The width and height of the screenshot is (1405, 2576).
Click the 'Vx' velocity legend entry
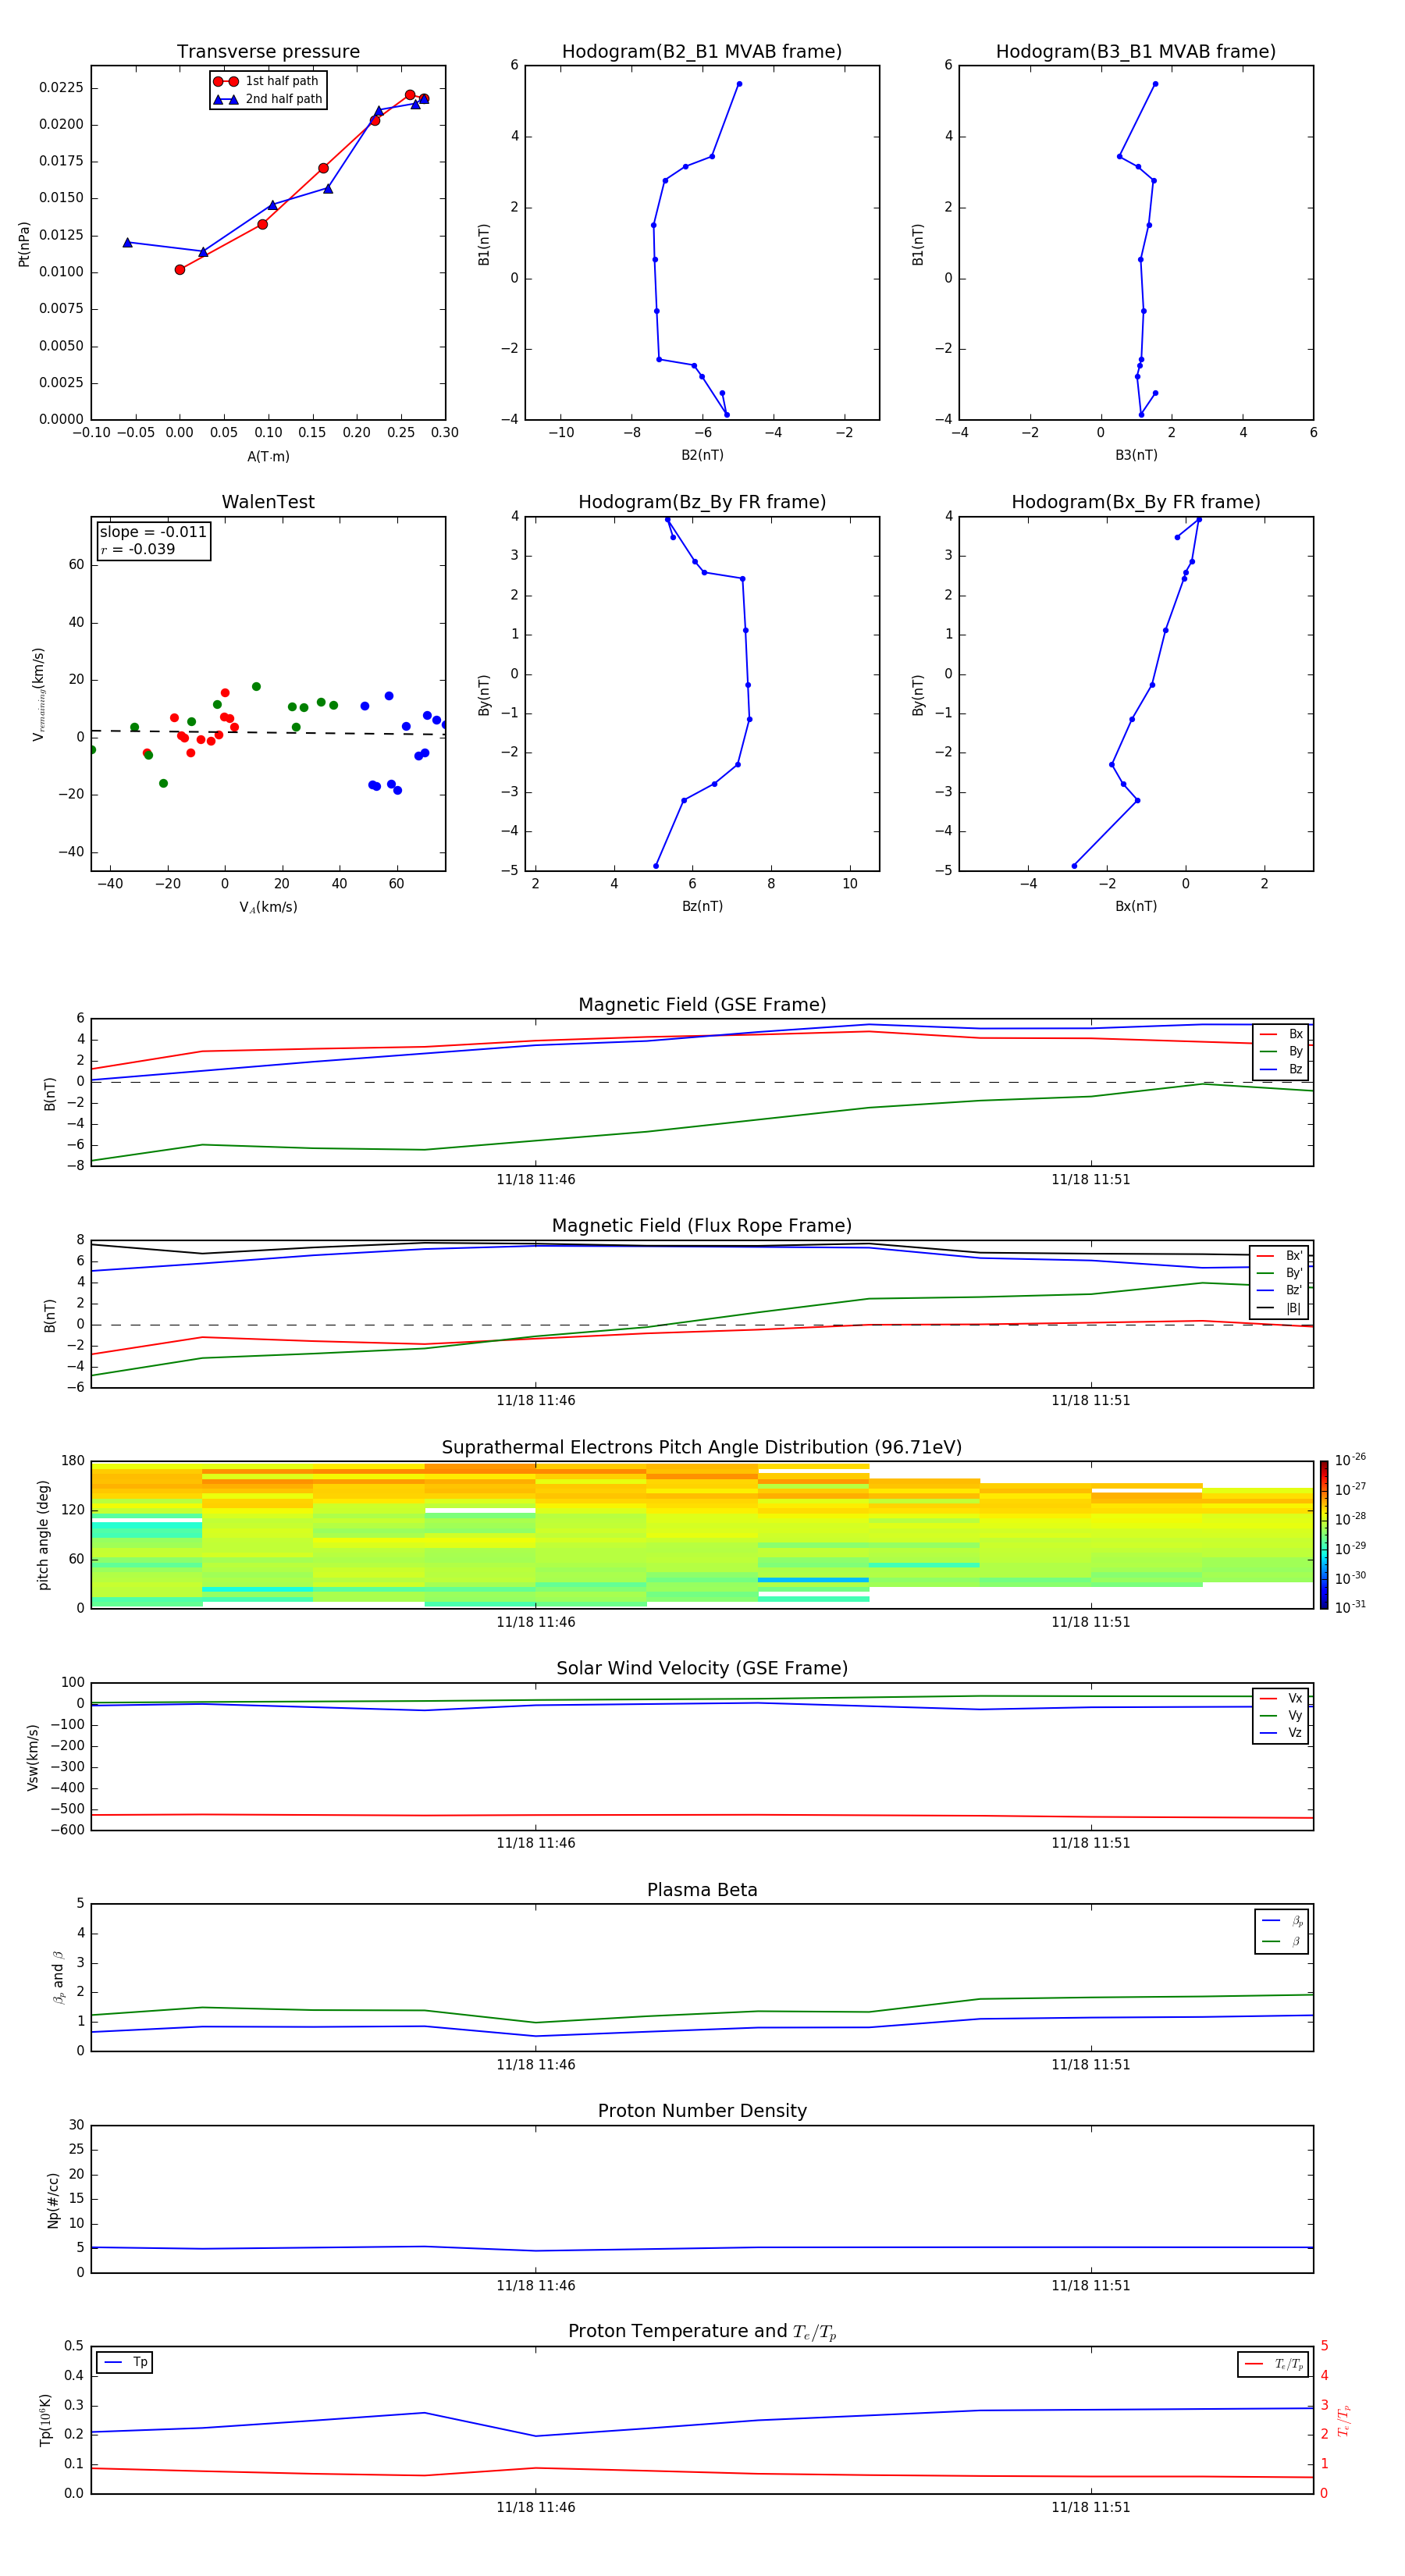[x=1282, y=1698]
